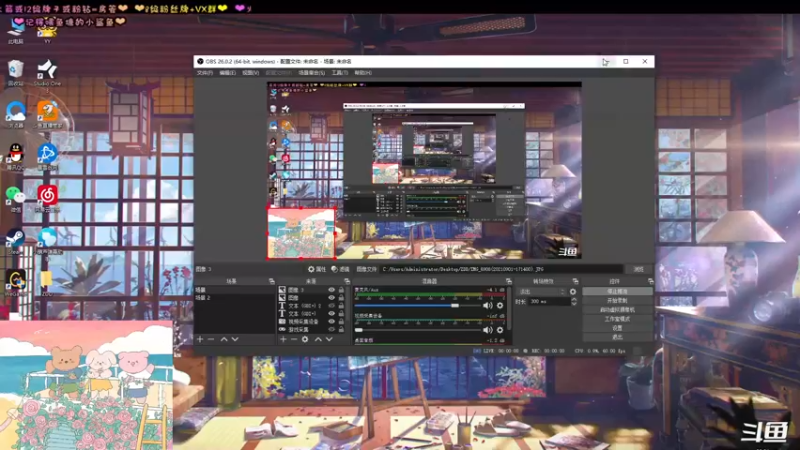
Task: Mute the video capture device mixer channel
Action: pyautogui.click(x=488, y=330)
